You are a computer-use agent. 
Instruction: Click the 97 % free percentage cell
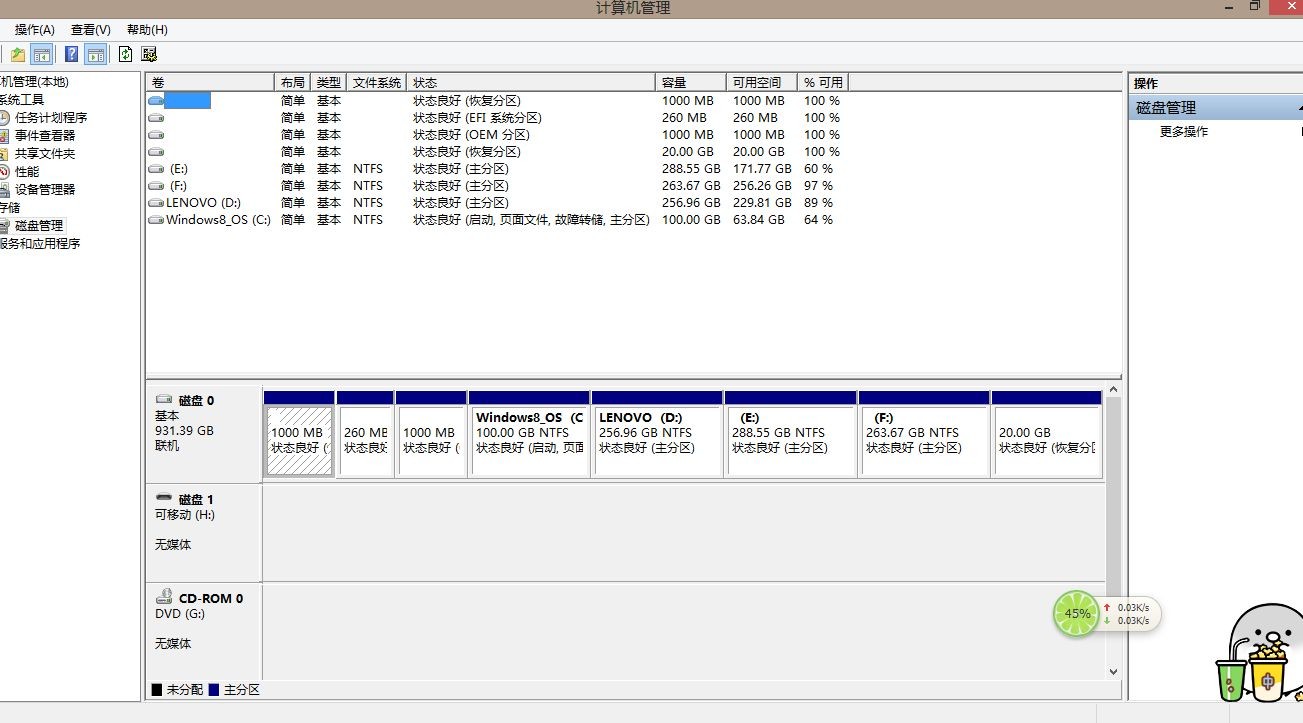[x=818, y=186]
